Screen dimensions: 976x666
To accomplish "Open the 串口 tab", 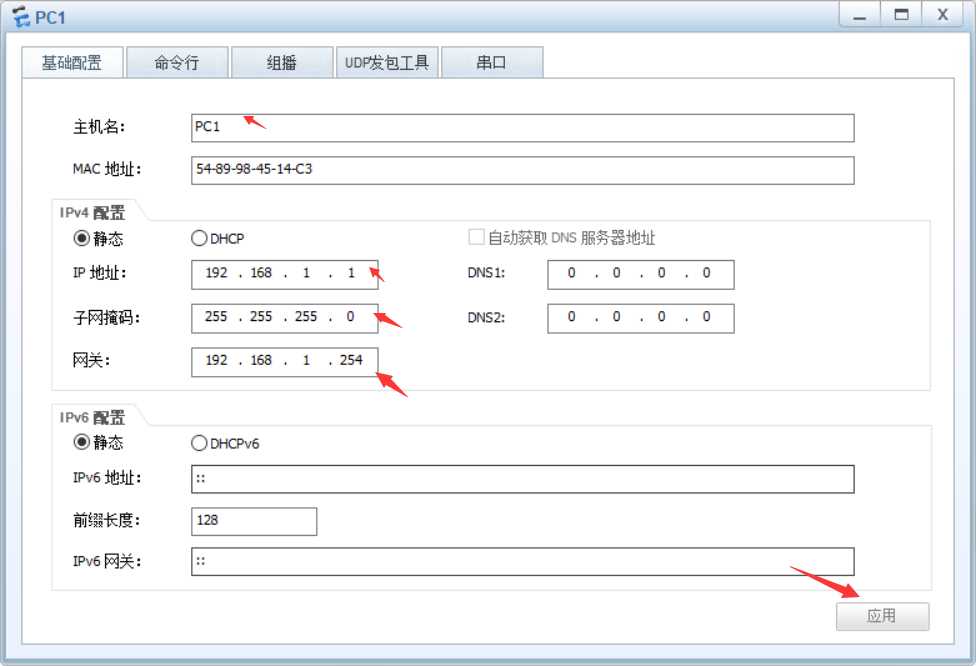I will 492,62.
